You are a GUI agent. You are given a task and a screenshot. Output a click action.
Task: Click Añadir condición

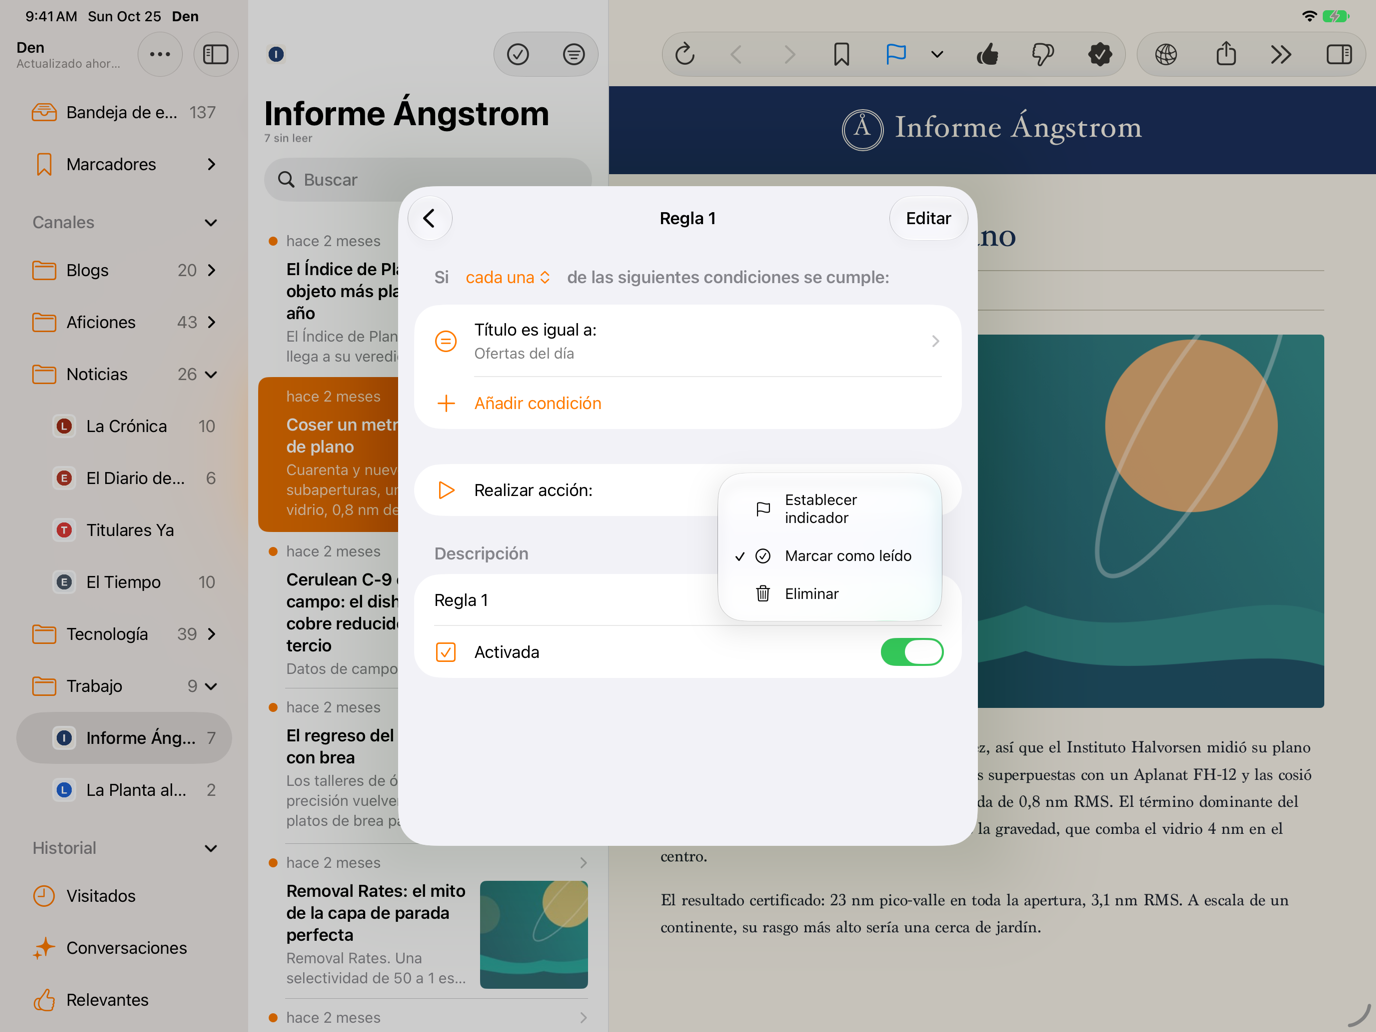[537, 403]
